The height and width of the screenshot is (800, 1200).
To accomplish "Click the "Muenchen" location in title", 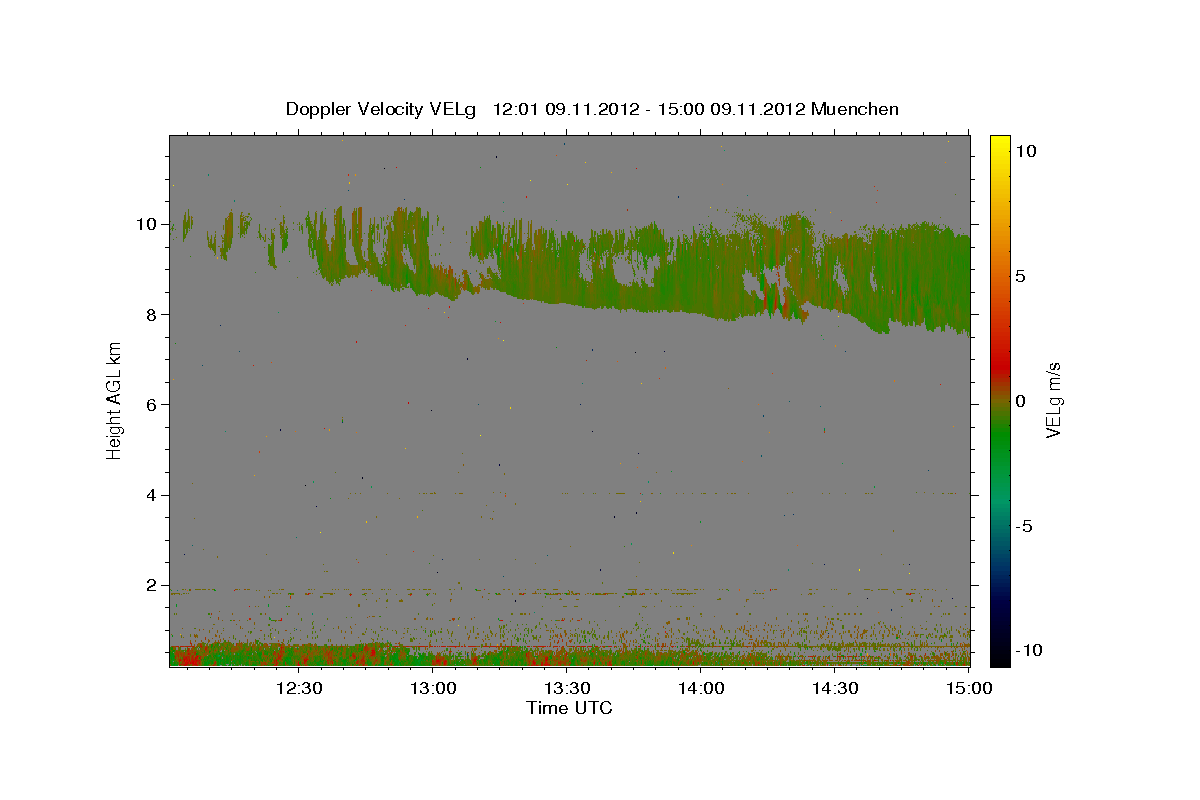I will (x=855, y=109).
